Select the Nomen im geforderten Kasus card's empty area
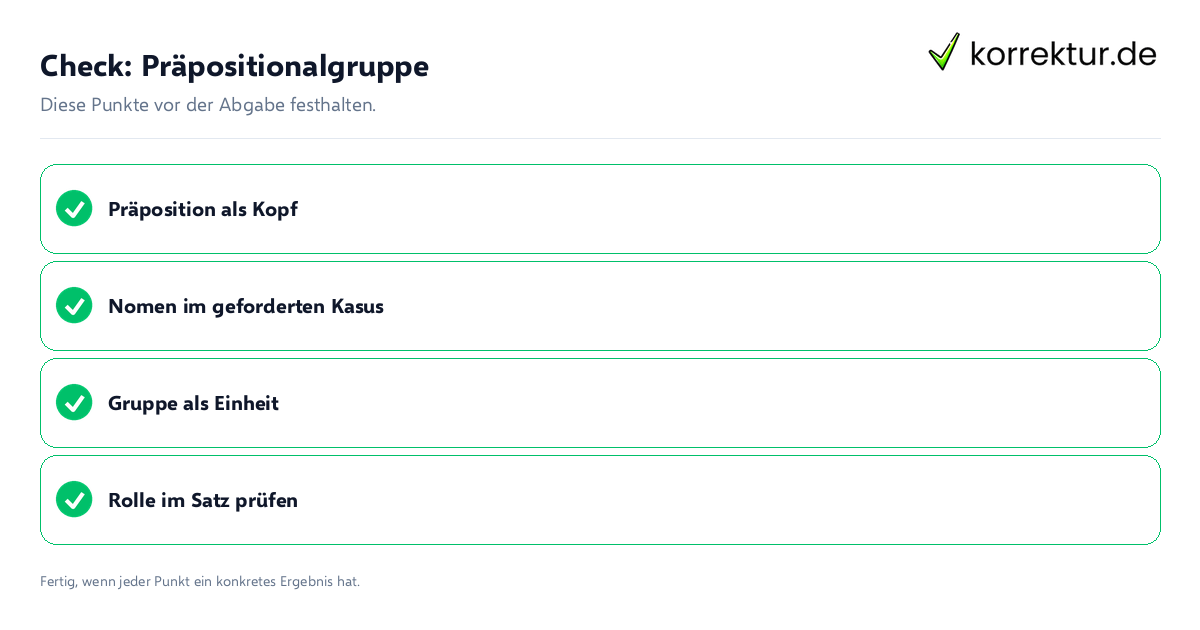Viewport: 1200px width, 630px height. 770,306
